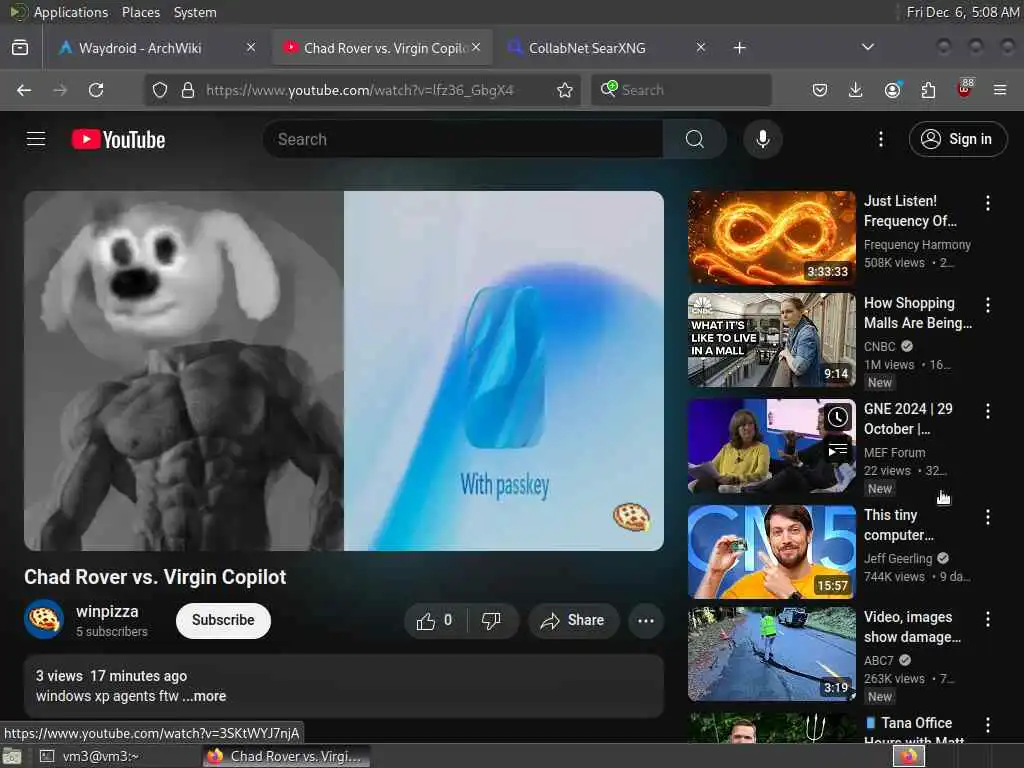Show site security padlock info
The height and width of the screenshot is (768, 1024).
click(x=188, y=90)
